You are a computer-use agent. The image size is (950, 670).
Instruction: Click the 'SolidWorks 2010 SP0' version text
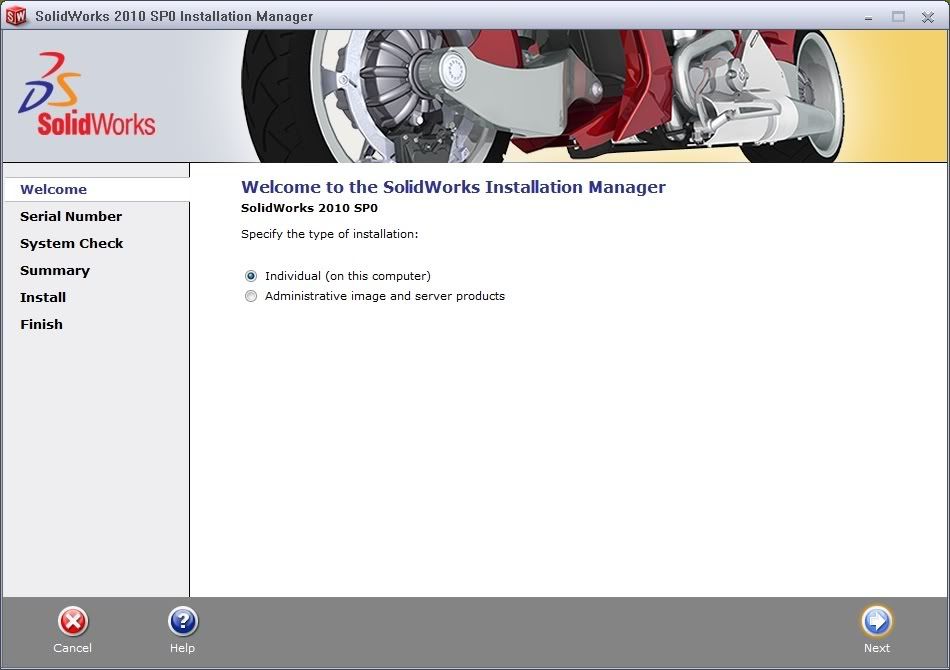click(x=309, y=208)
